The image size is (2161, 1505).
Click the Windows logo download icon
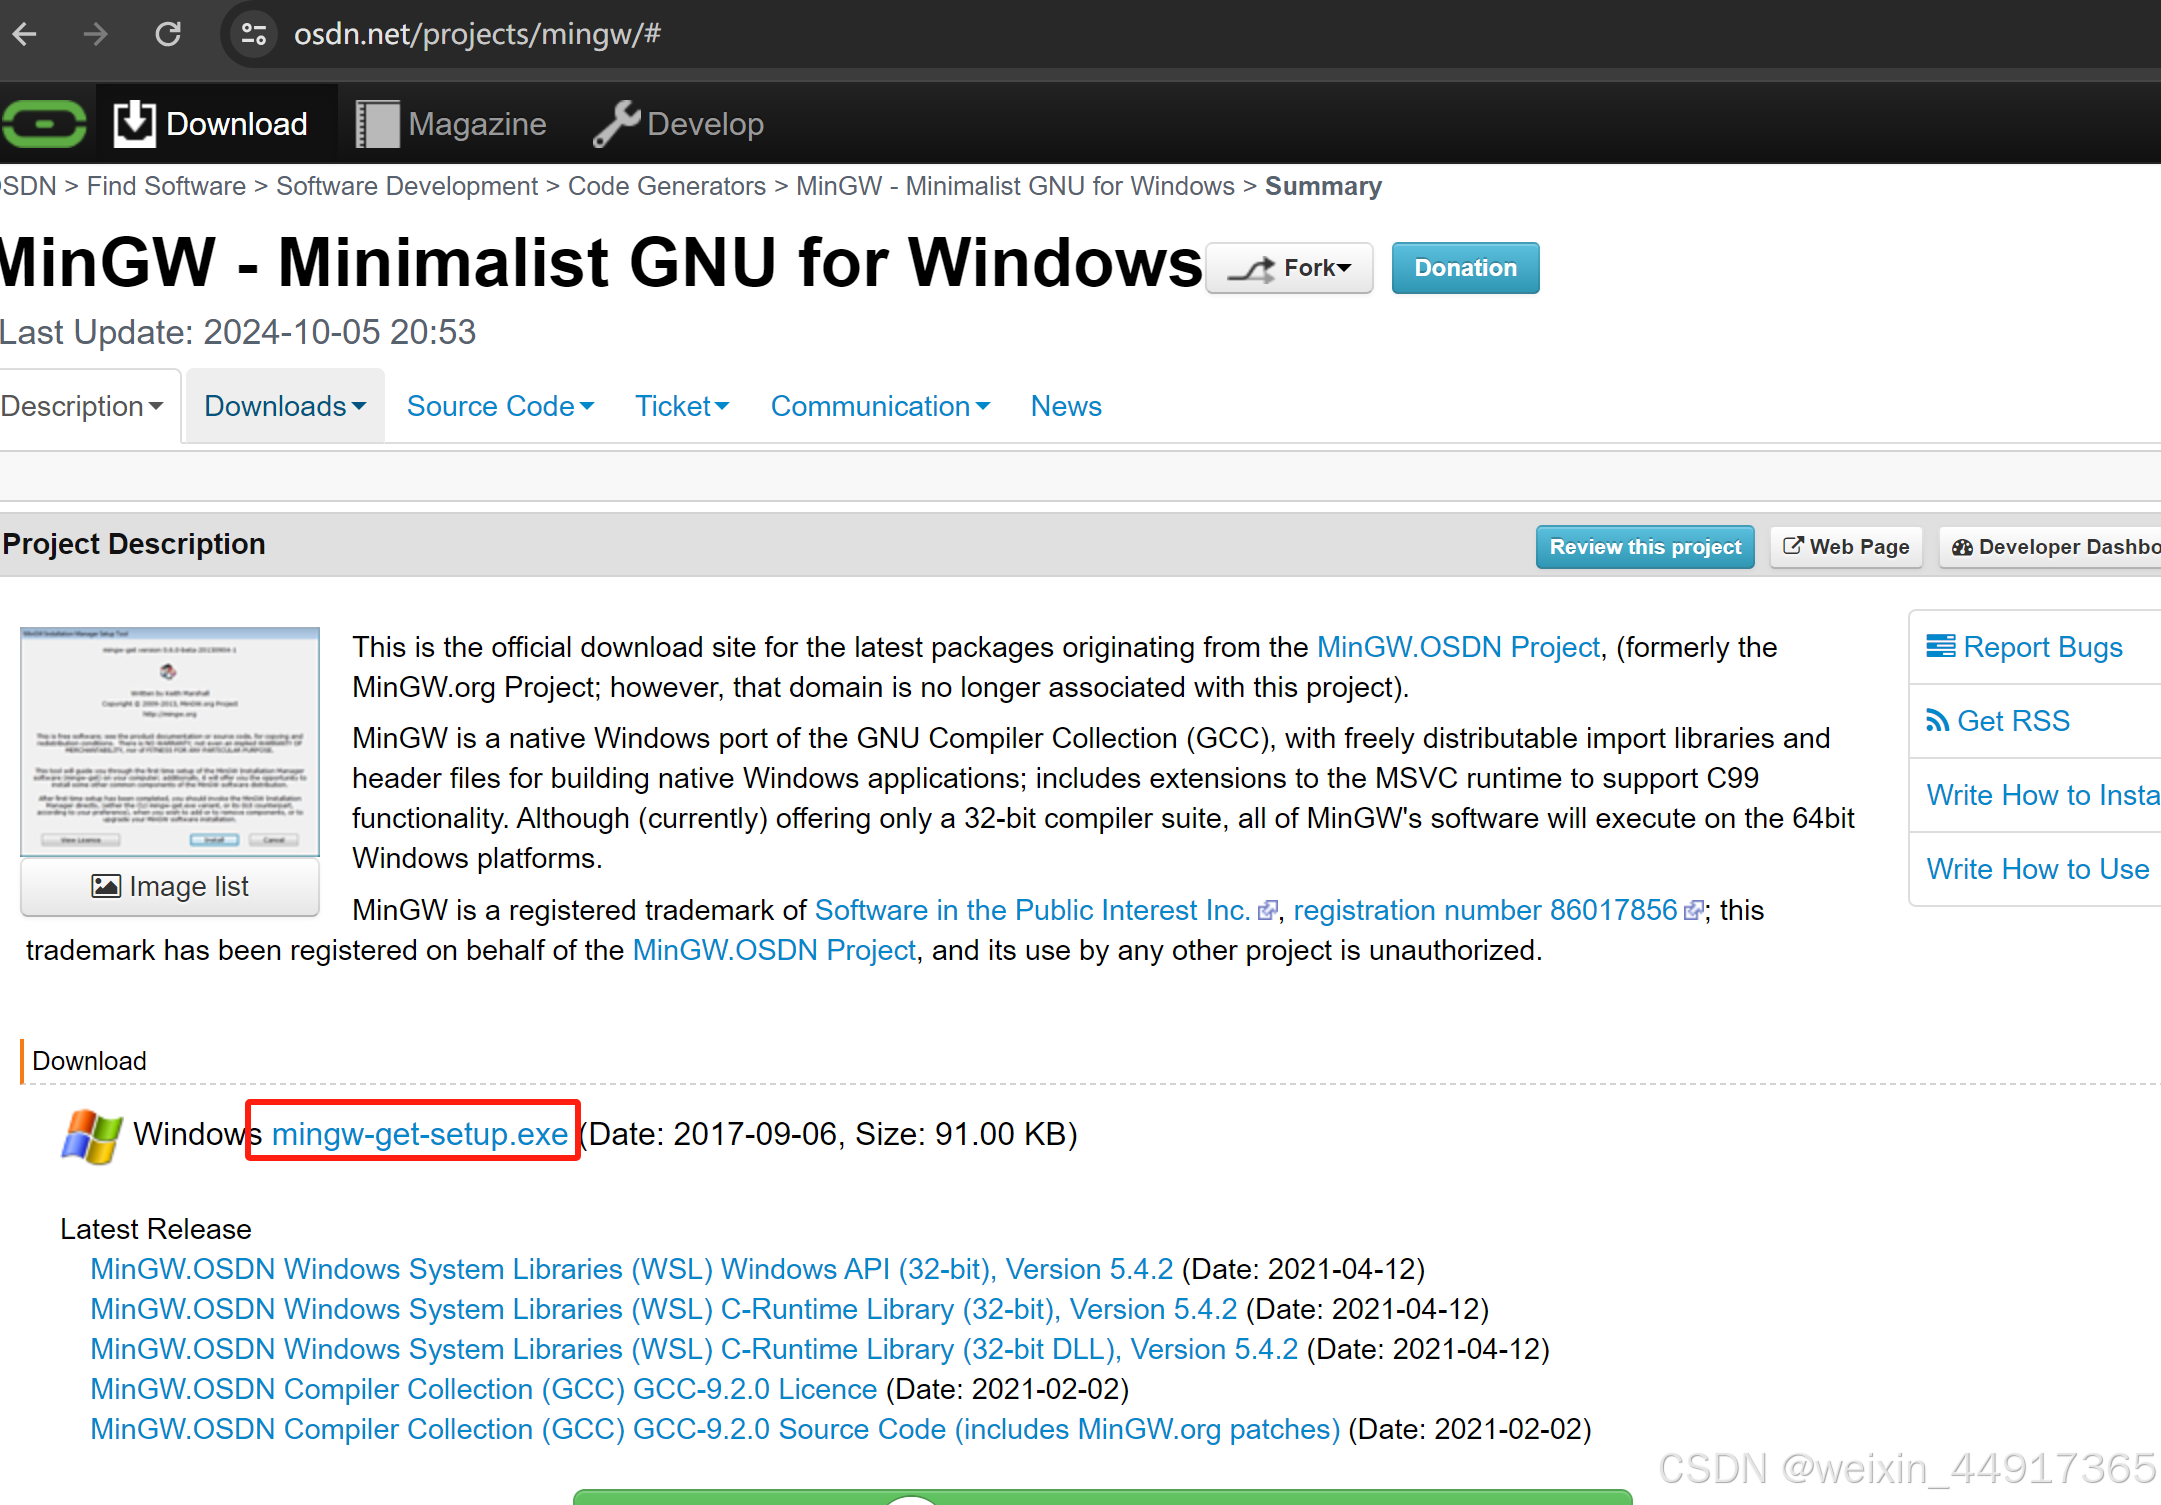(91, 1136)
